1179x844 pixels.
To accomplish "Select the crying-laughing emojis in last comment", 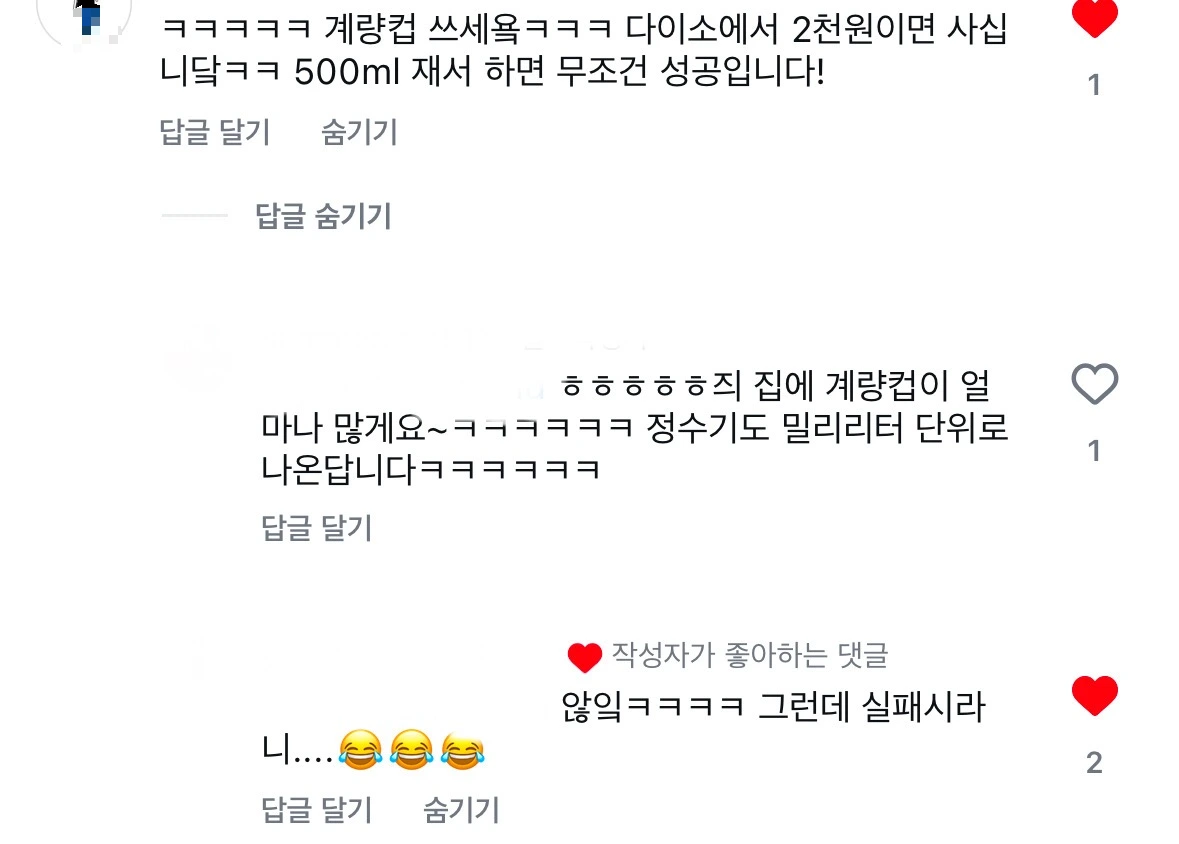I will coord(411,749).
